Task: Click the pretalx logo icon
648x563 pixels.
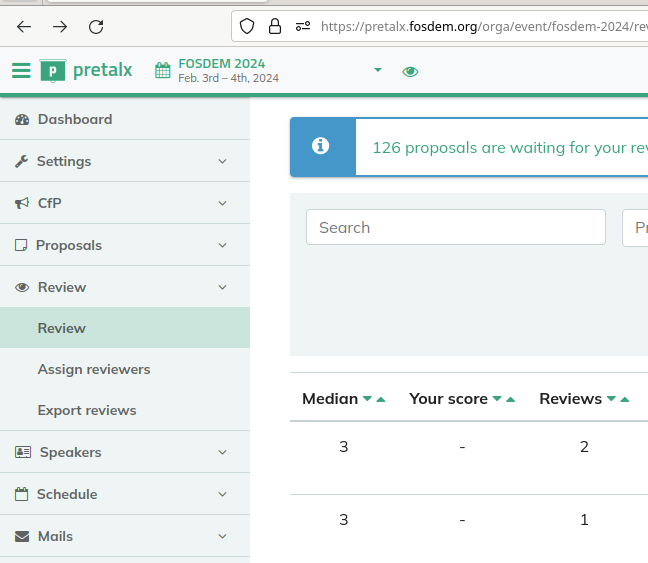Action: click(x=53, y=70)
